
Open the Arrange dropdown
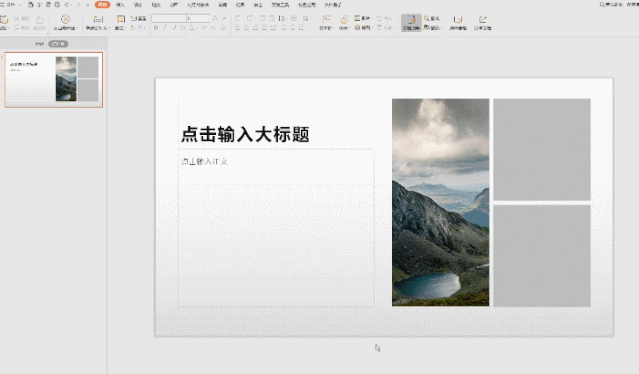[363, 27]
